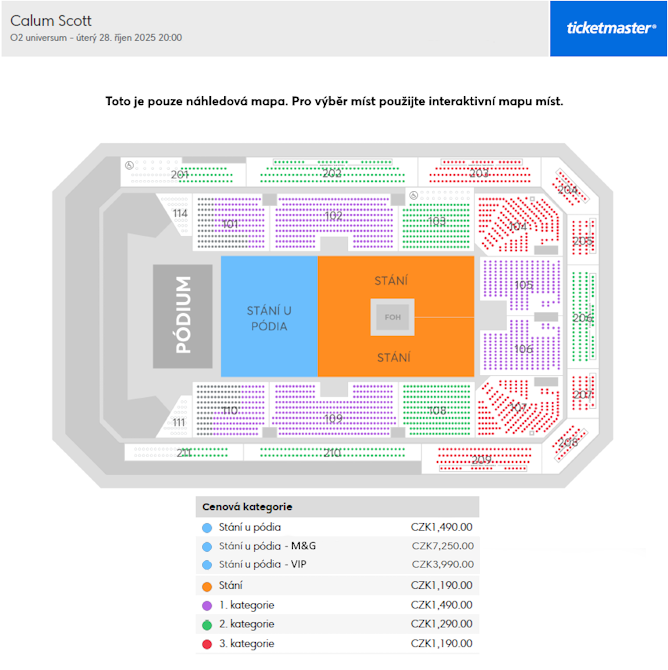Click the red 3. kategorie dot
This screenshot has width=668, height=670.
[207, 644]
